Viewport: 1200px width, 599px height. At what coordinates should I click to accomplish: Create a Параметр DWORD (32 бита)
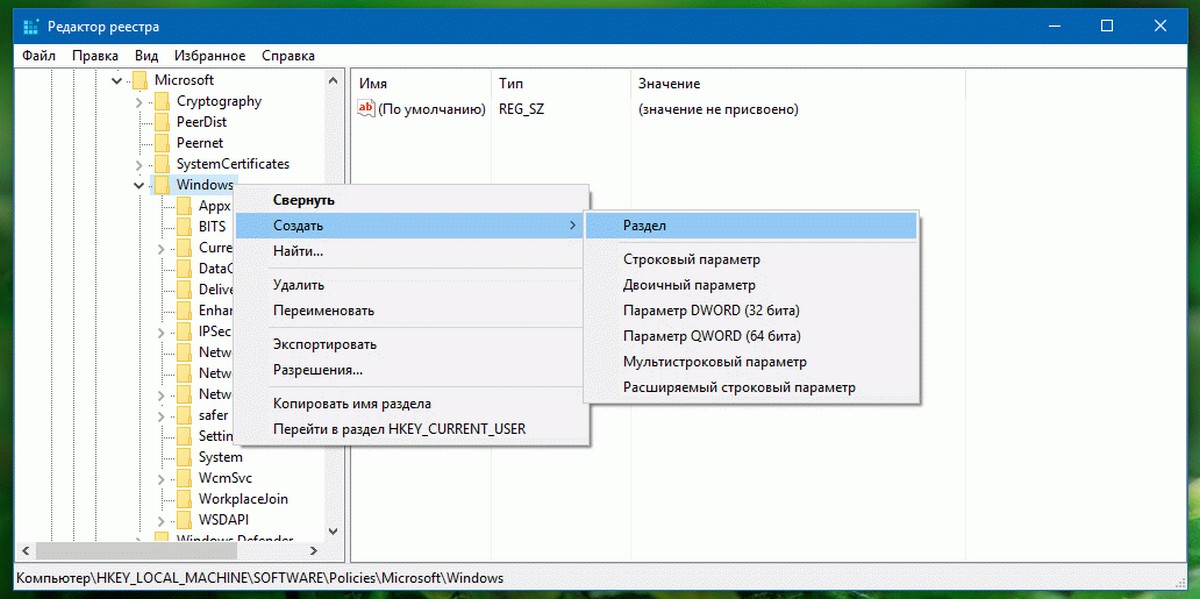pyautogui.click(x=751, y=311)
